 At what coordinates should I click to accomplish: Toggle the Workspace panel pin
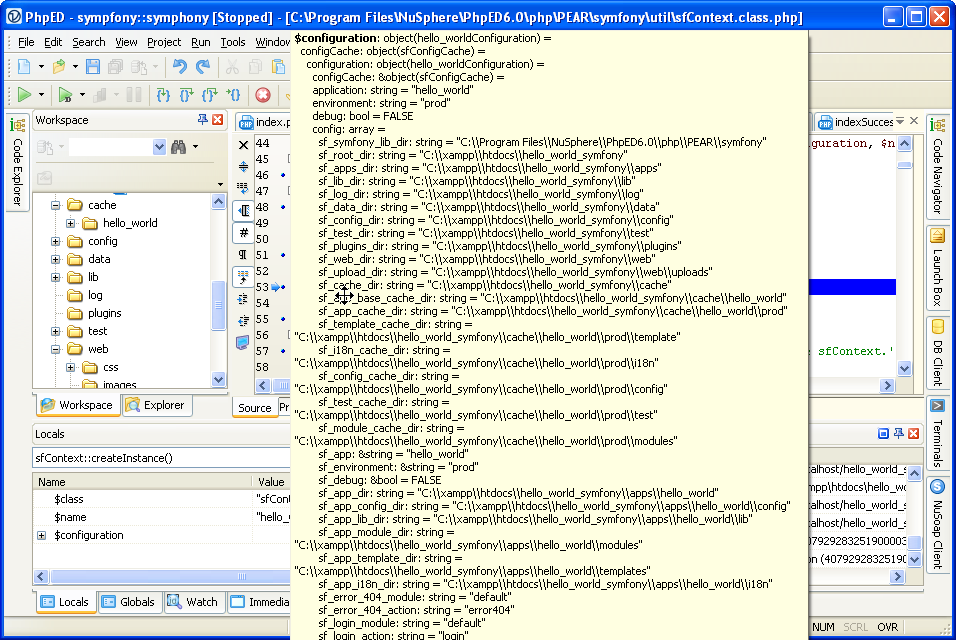203,120
